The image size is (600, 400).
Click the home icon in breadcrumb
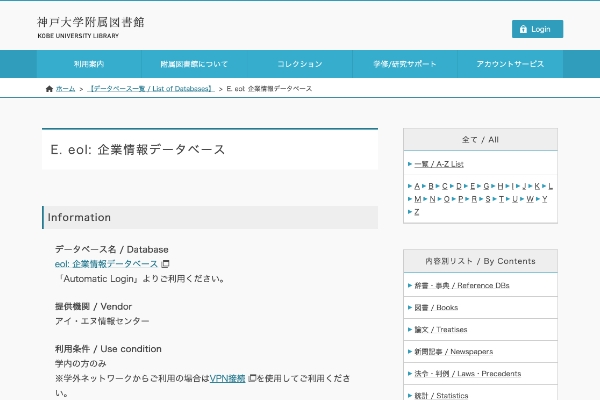(x=49, y=89)
